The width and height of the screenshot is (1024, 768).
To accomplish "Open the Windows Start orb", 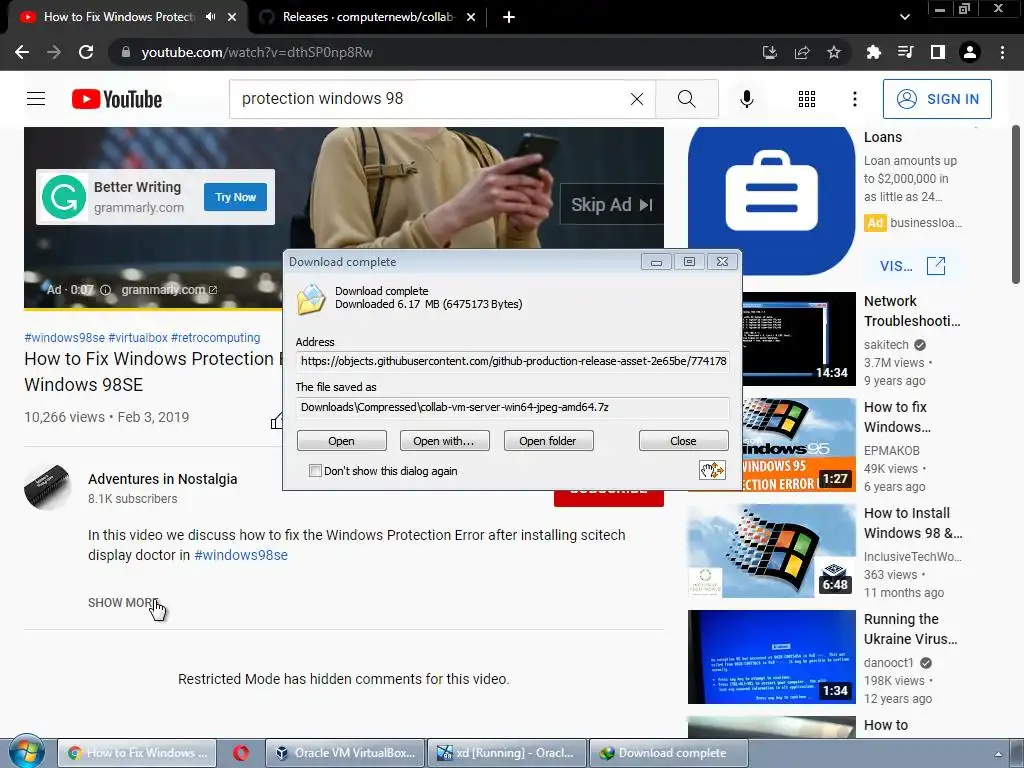I will (x=27, y=751).
